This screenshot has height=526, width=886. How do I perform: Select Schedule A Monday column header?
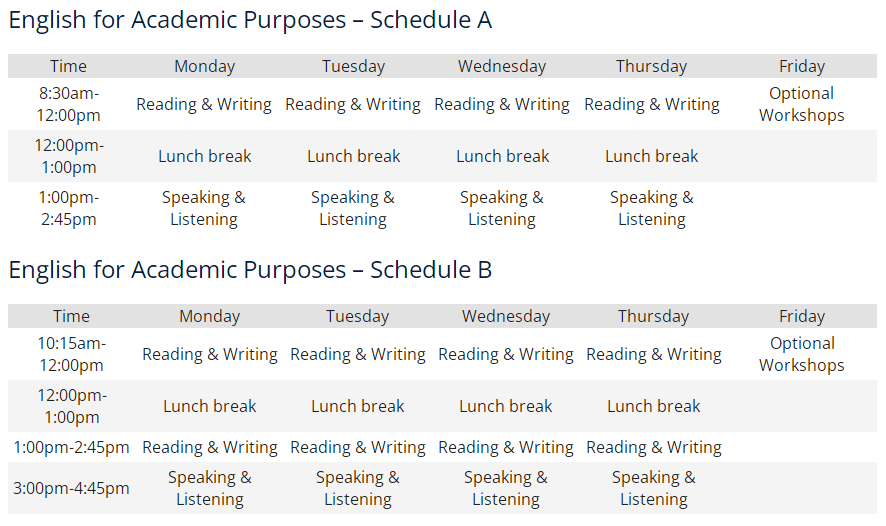pos(204,66)
